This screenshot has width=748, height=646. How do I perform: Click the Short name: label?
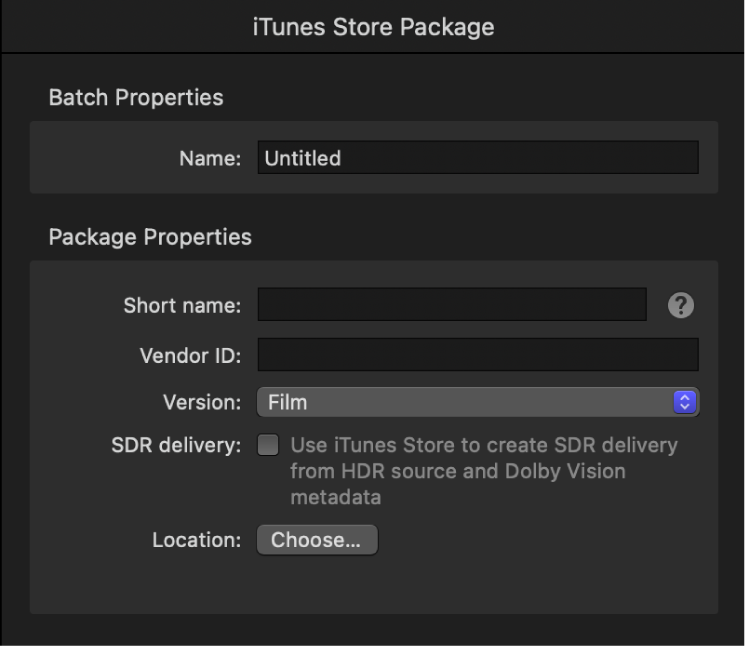click(x=180, y=306)
